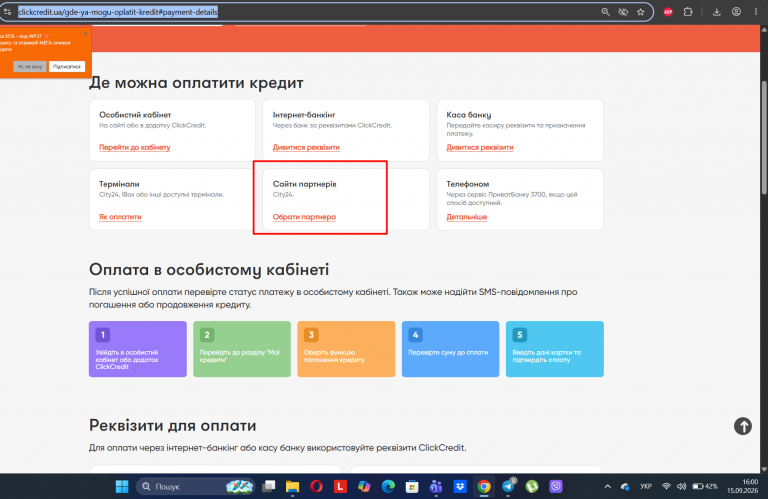Screen dimensions: 768x499
Task: Open Chrome three-dot menu
Action: 756,12
